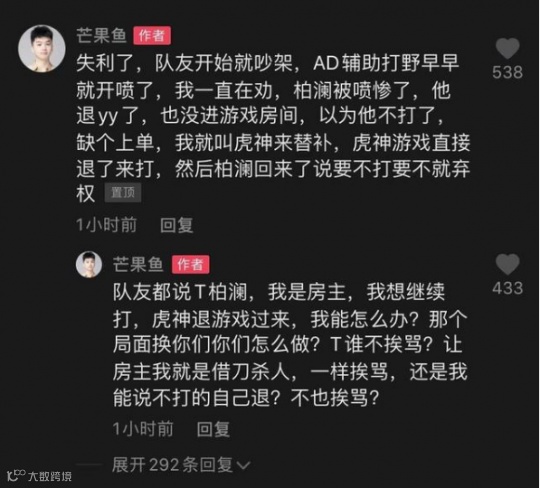Screen dimensions: 540x488
Task: Click the 1小时前 timestamp under the top comment
Action: (x=106, y=225)
